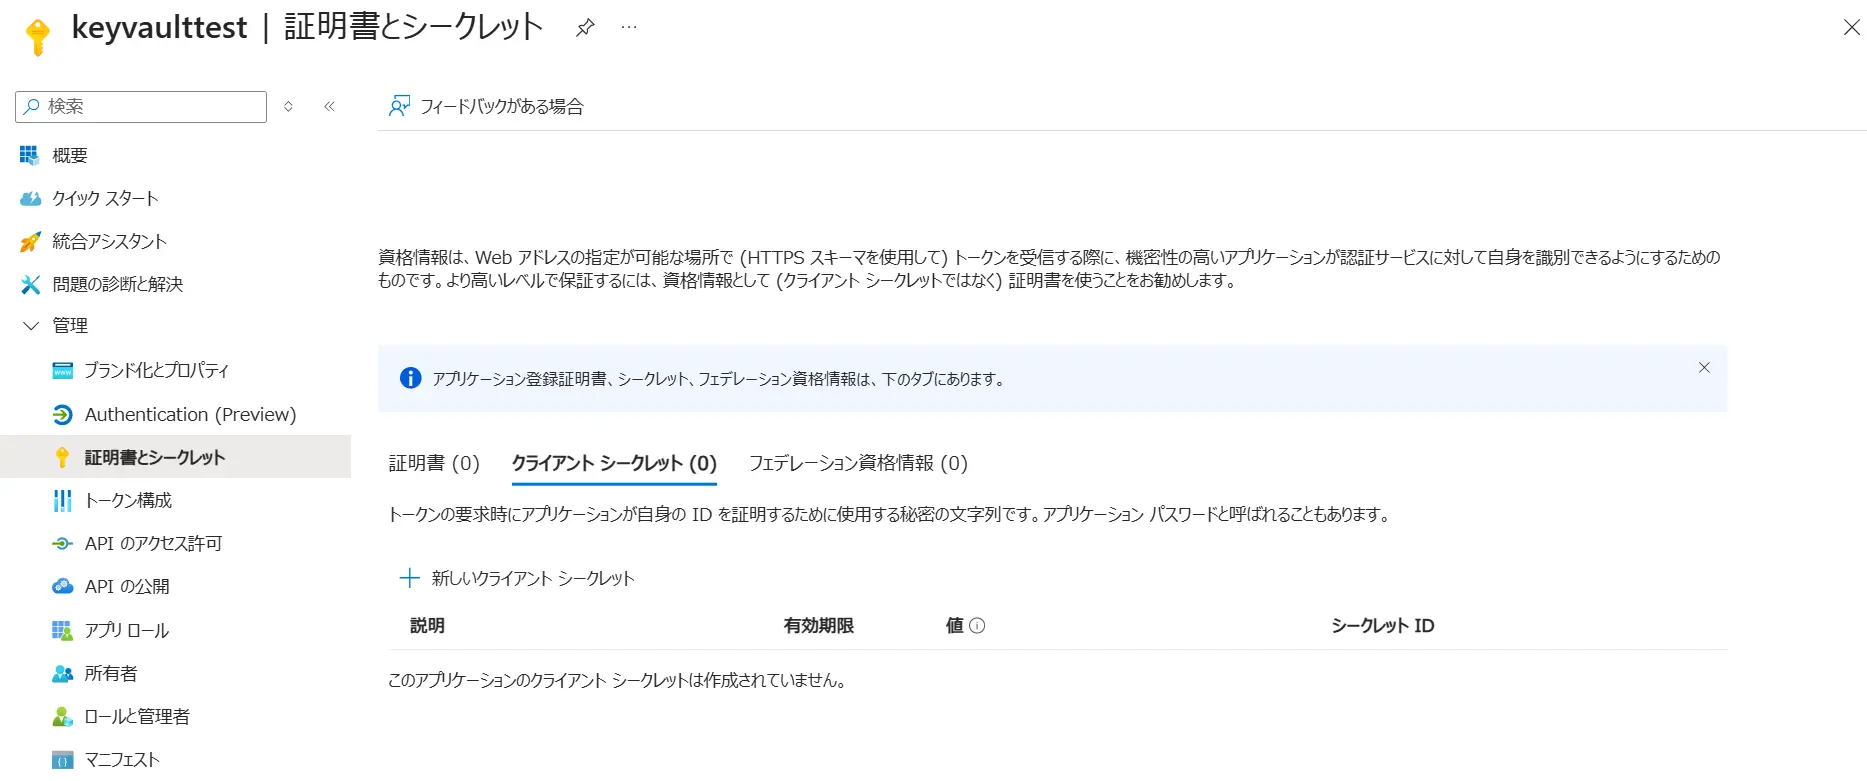Click the info icon beside 値 column
The width and height of the screenshot is (1867, 781).
click(977, 626)
